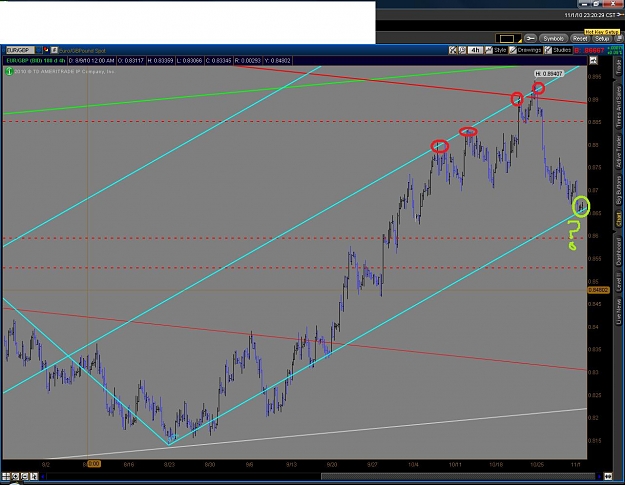The width and height of the screenshot is (625, 485).
Task: Click the zoom-in icon at chart bottom-left
Action: (15, 476)
